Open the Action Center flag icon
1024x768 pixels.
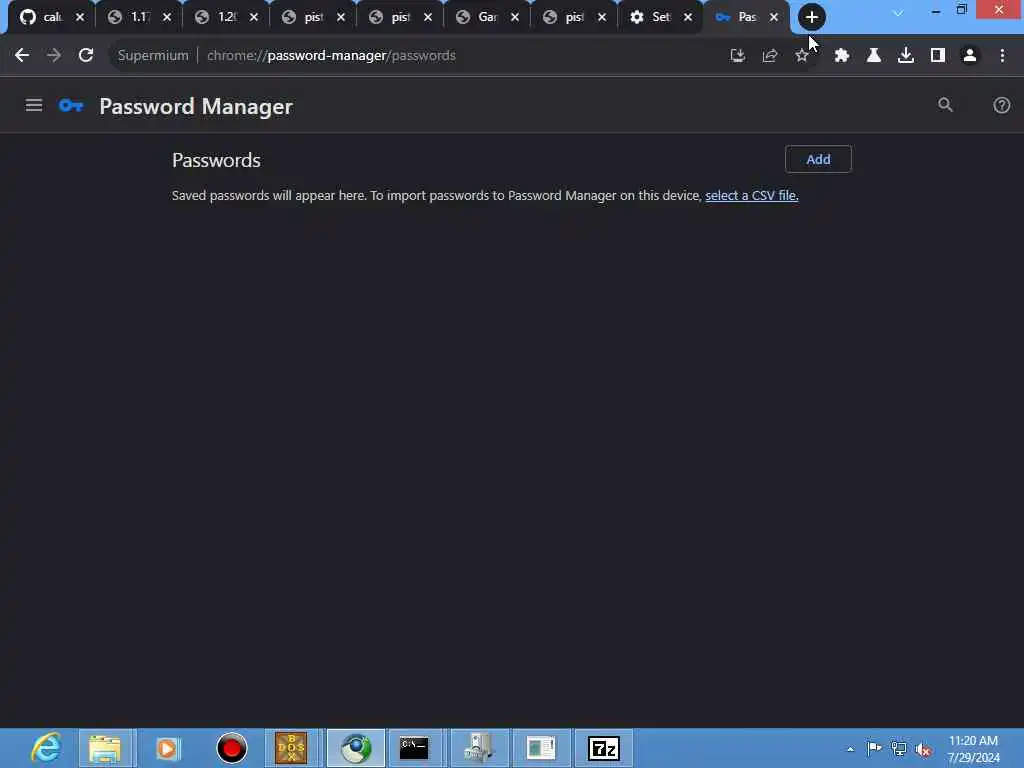pos(874,748)
